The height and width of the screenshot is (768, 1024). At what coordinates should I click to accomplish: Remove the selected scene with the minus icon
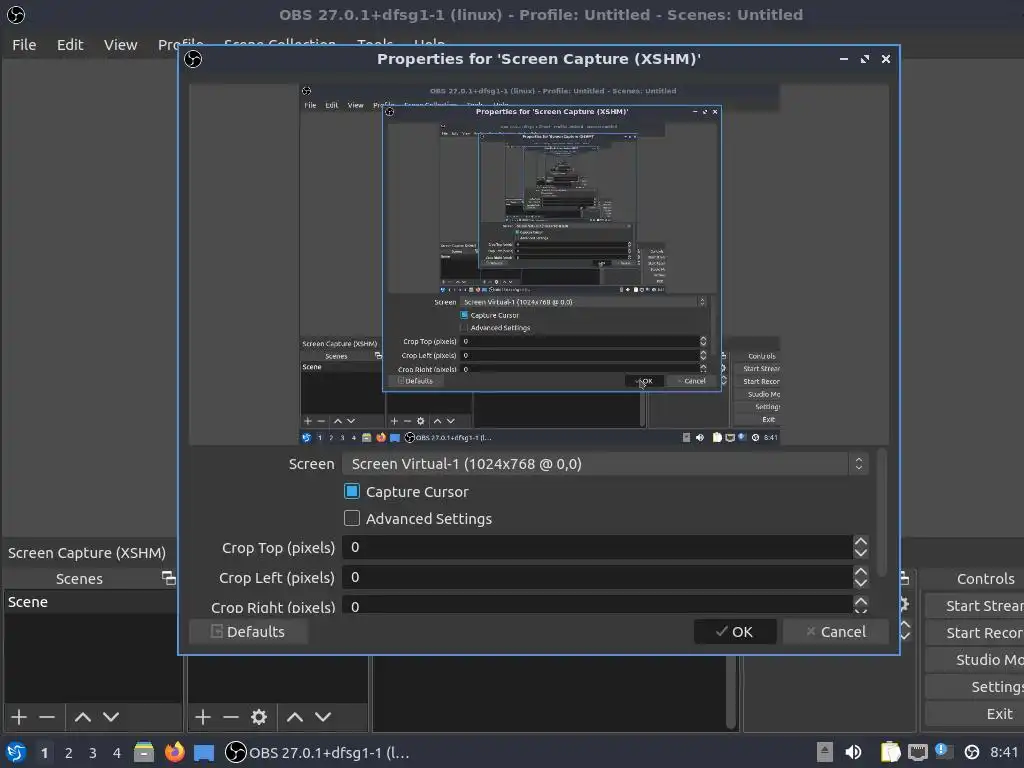[47, 717]
